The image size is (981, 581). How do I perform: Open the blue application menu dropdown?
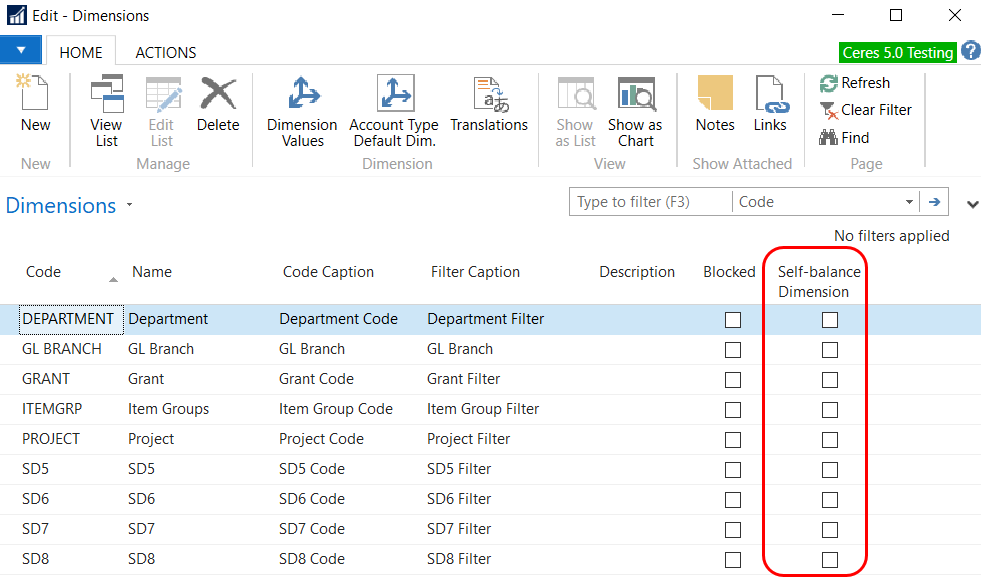[21, 50]
